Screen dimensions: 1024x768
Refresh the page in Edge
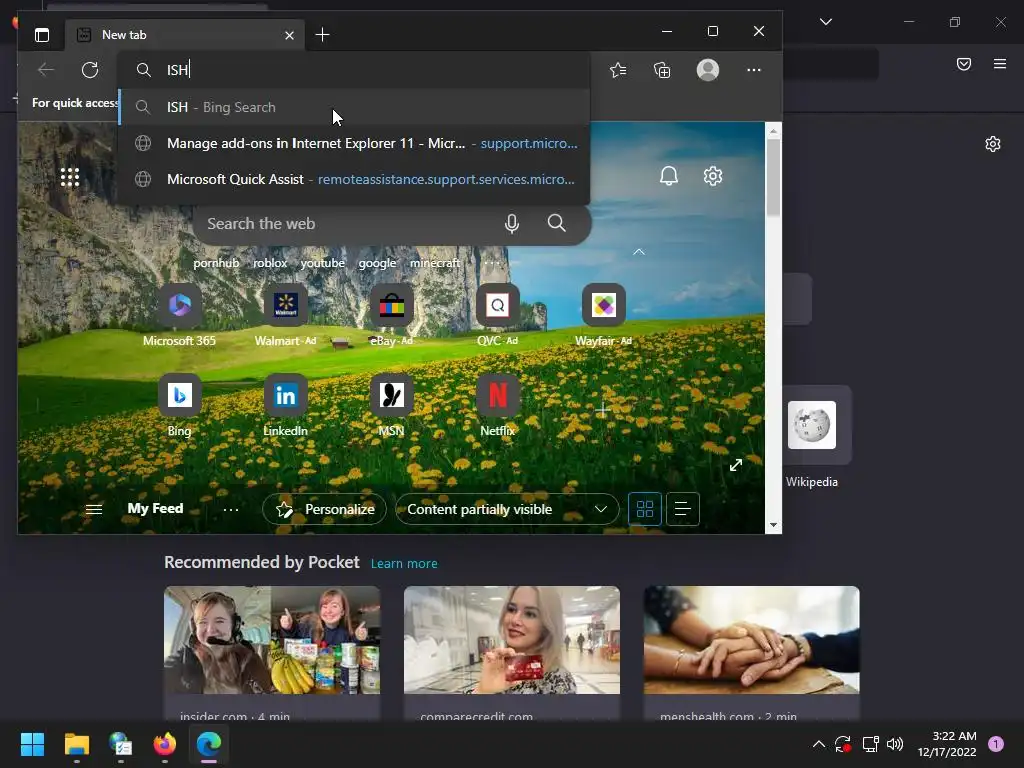pyautogui.click(x=90, y=70)
